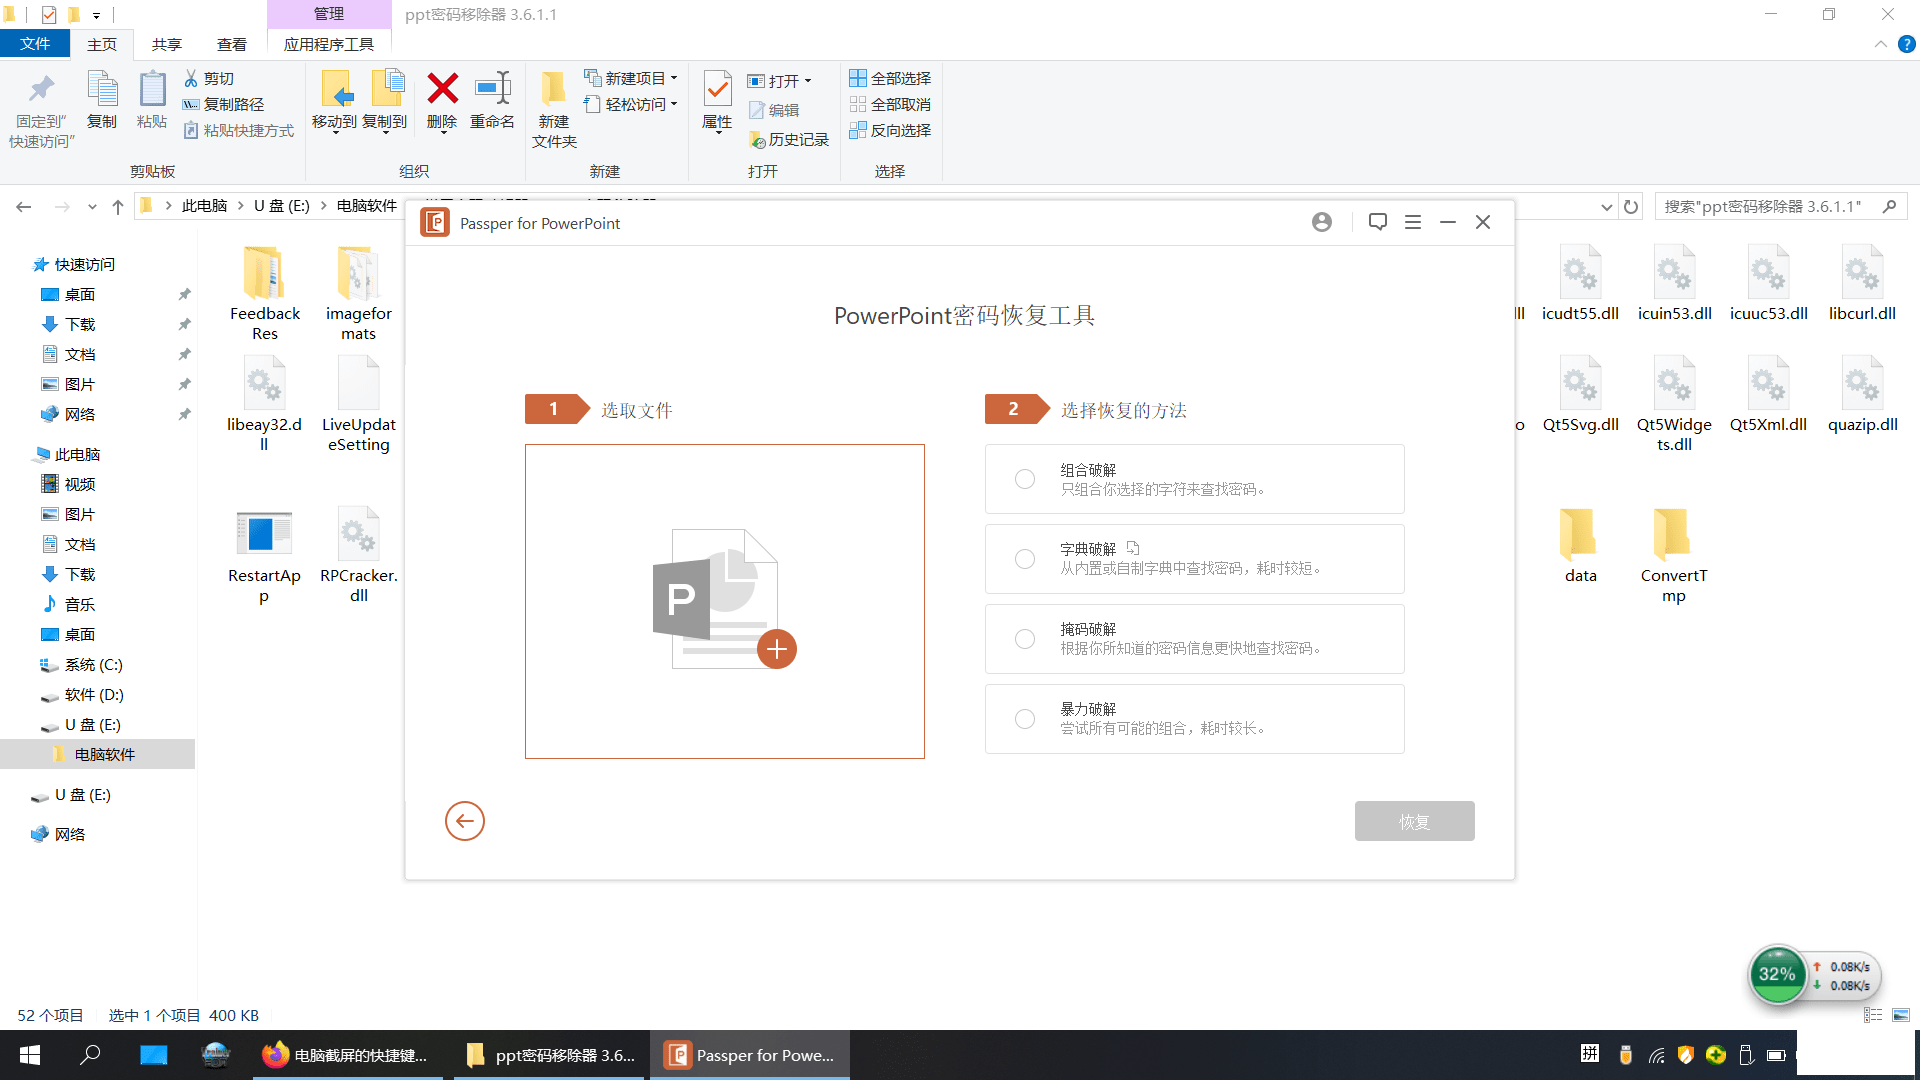The image size is (1920, 1080).
Task: Navigate to U 盘 (E:) in breadcrumb
Action: pos(281,206)
